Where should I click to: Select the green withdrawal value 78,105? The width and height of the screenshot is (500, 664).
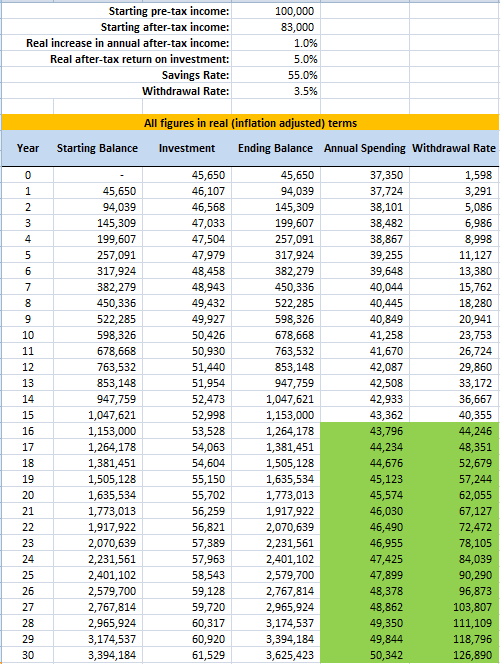pos(475,543)
